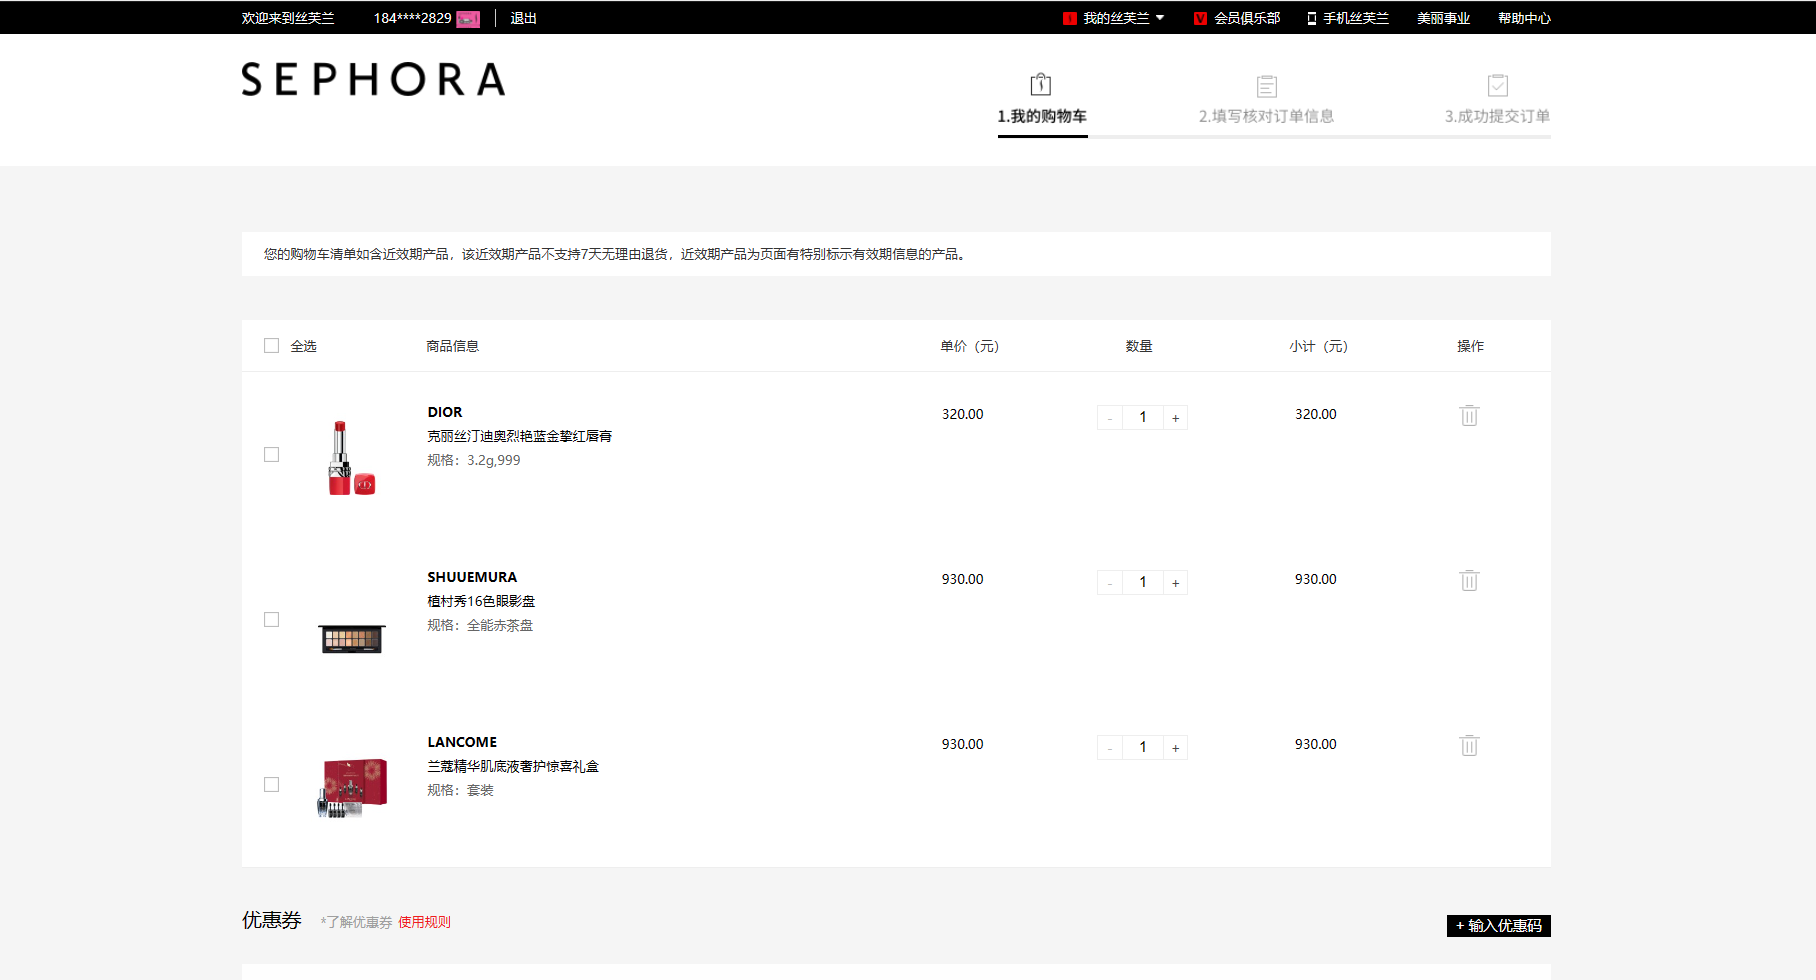This screenshot has width=1816, height=980.
Task: Tick the LANCOME gift set checkbox
Action: pyautogui.click(x=271, y=785)
